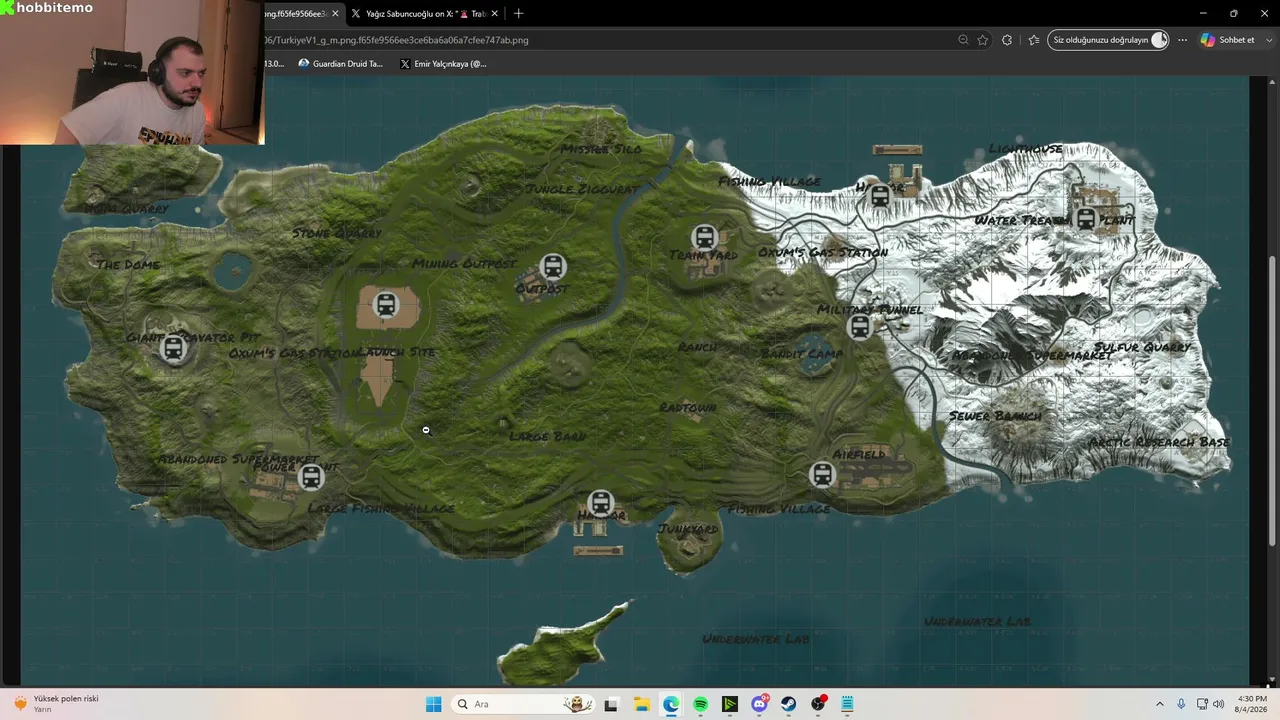Click the train icon at the snowy Harbor
1280x720 pixels.
(x=880, y=196)
